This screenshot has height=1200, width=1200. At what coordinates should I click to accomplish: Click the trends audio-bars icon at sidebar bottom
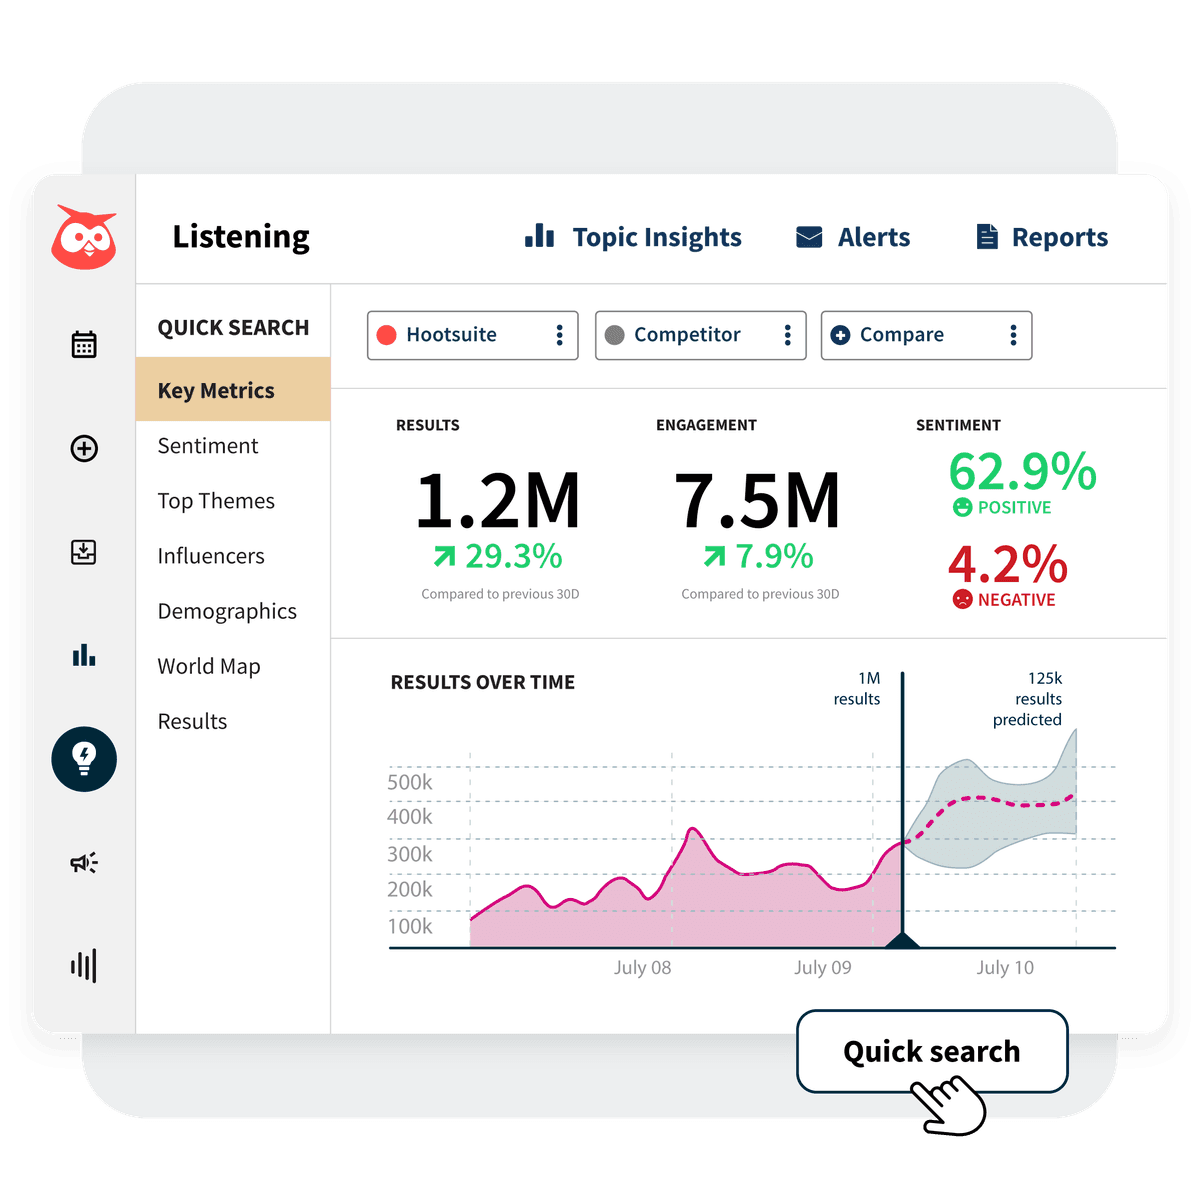click(x=84, y=965)
